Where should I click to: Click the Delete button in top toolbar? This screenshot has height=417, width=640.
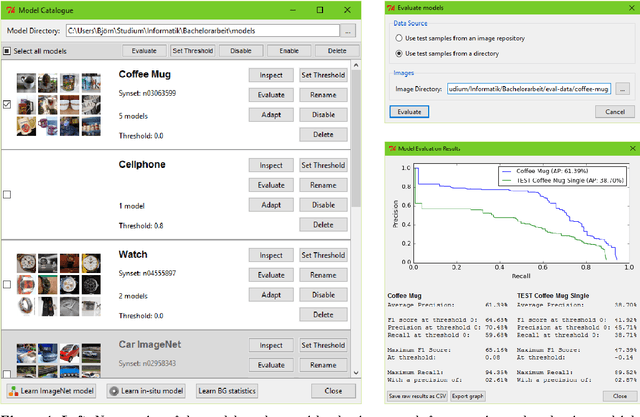click(337, 51)
